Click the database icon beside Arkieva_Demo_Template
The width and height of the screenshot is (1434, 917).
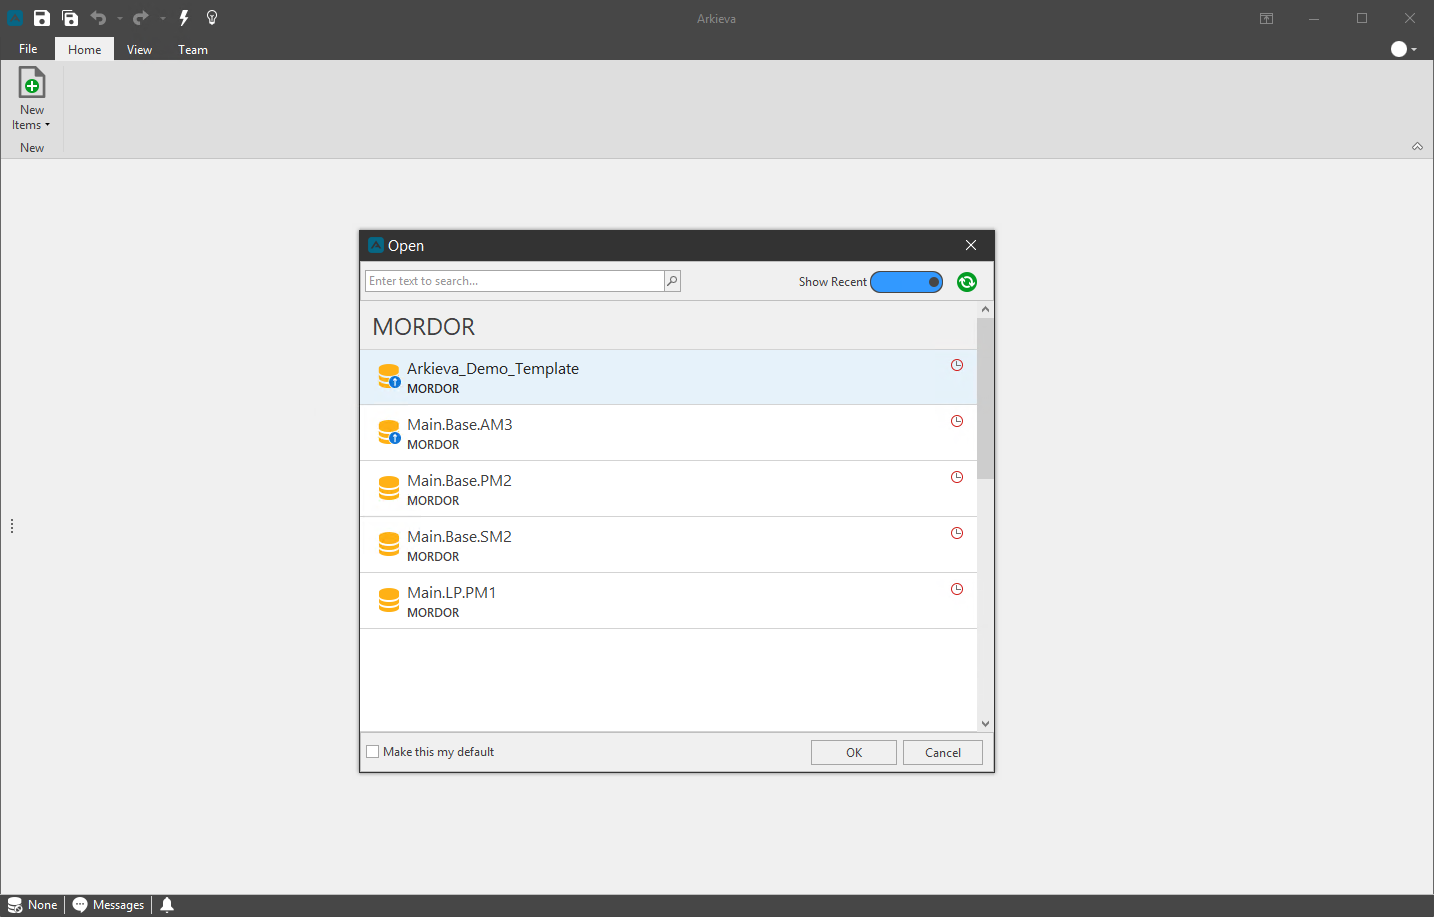tap(389, 376)
